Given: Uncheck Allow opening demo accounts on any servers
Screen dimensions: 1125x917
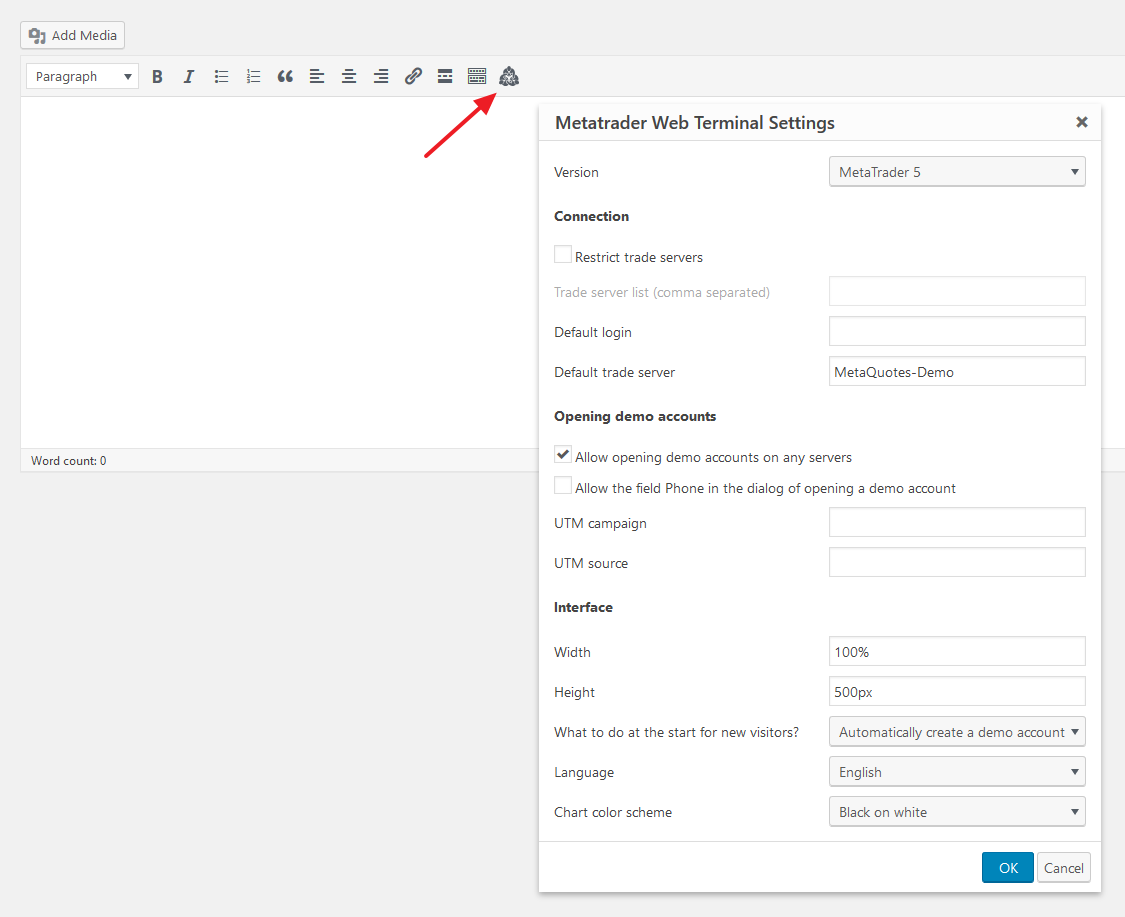Looking at the screenshot, I should pyautogui.click(x=563, y=455).
